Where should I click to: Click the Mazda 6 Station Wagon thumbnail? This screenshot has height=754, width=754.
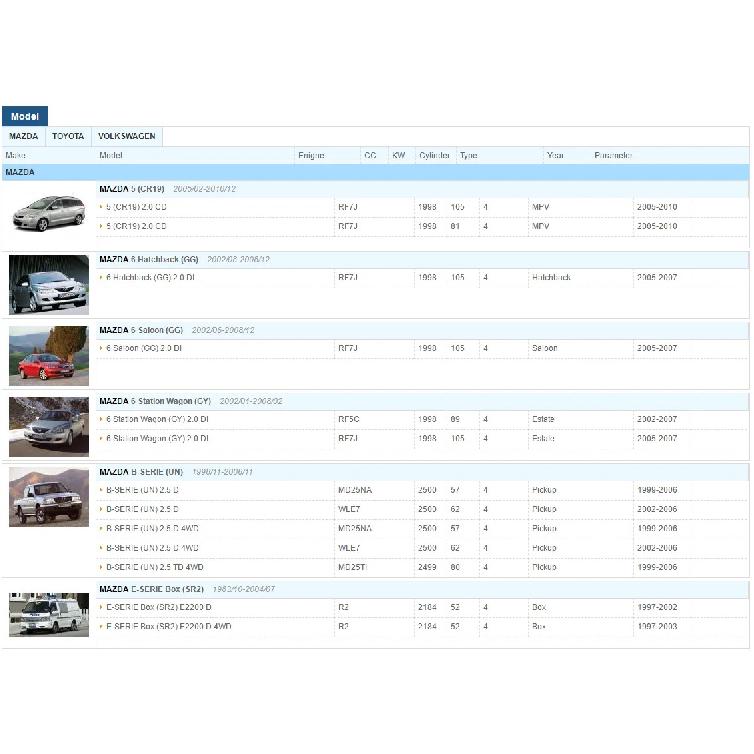coord(49,427)
